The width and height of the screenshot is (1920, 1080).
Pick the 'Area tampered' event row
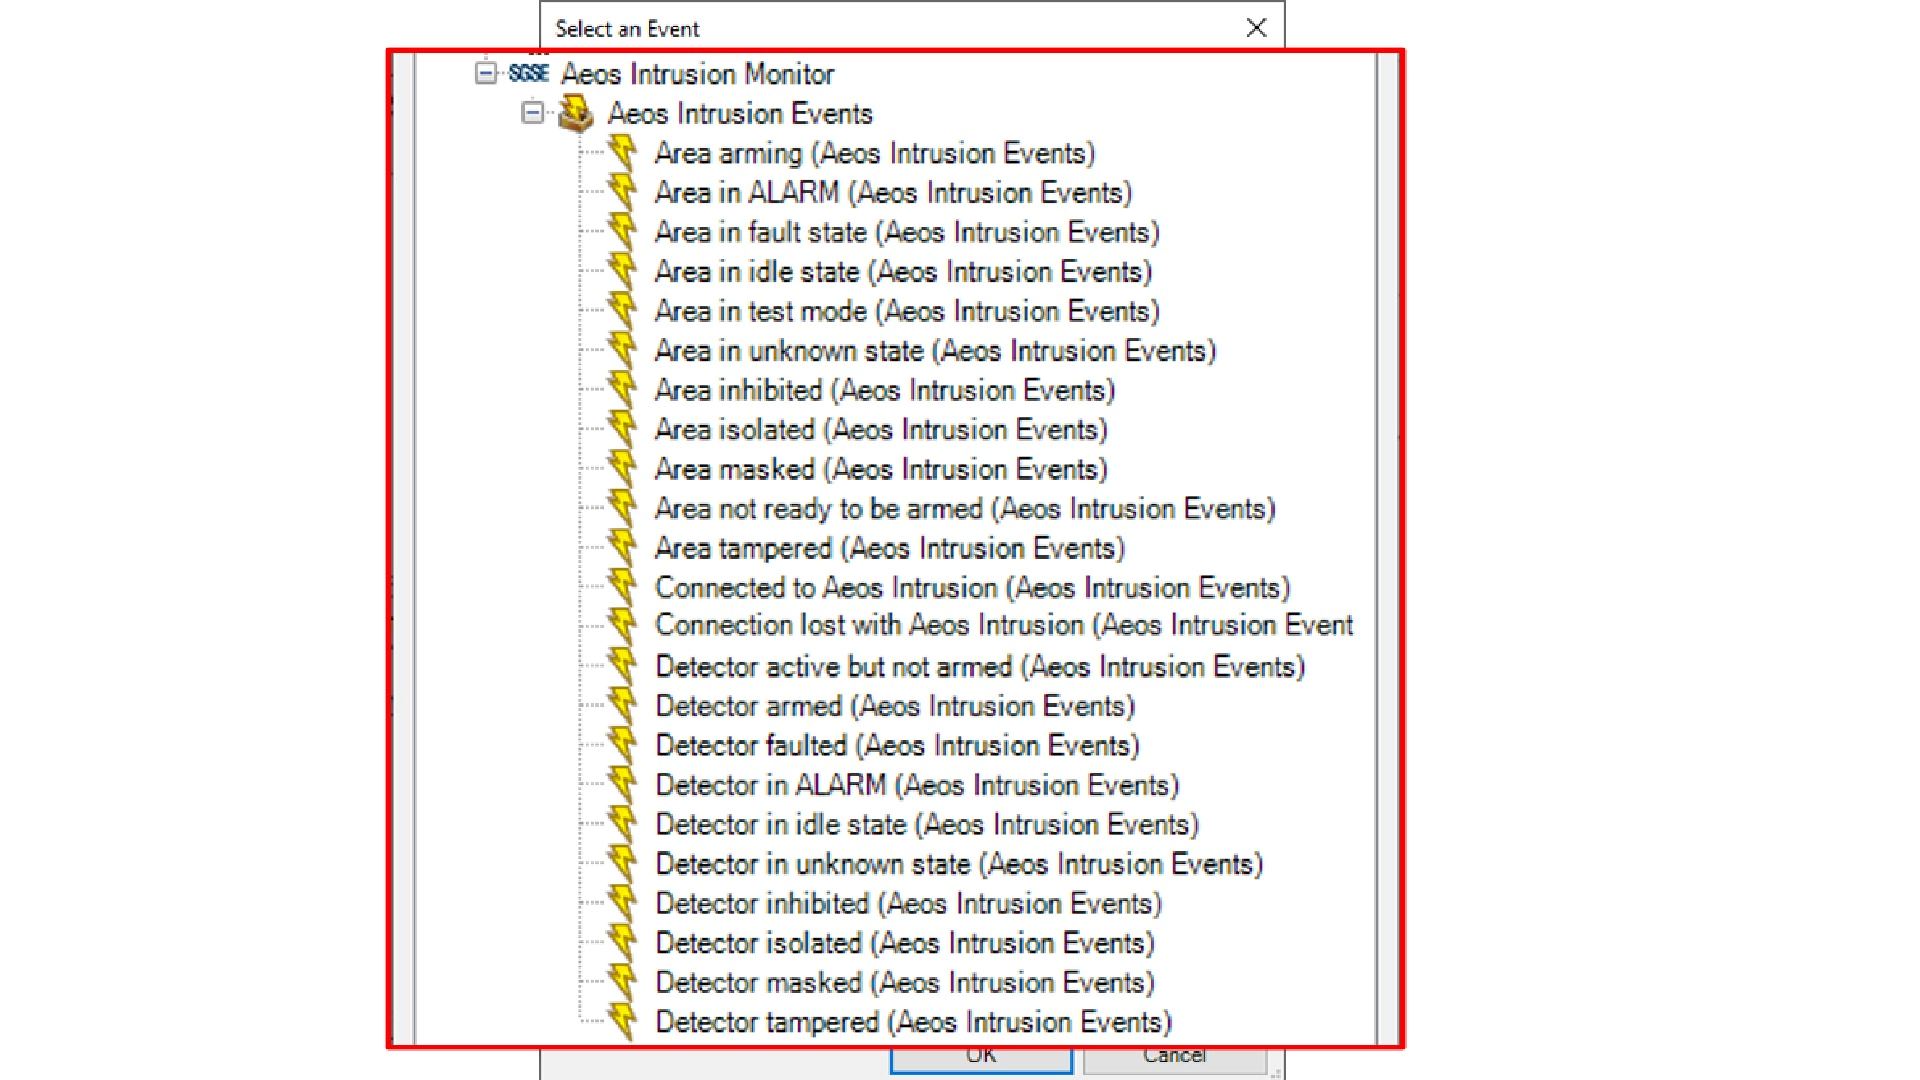pos(890,548)
